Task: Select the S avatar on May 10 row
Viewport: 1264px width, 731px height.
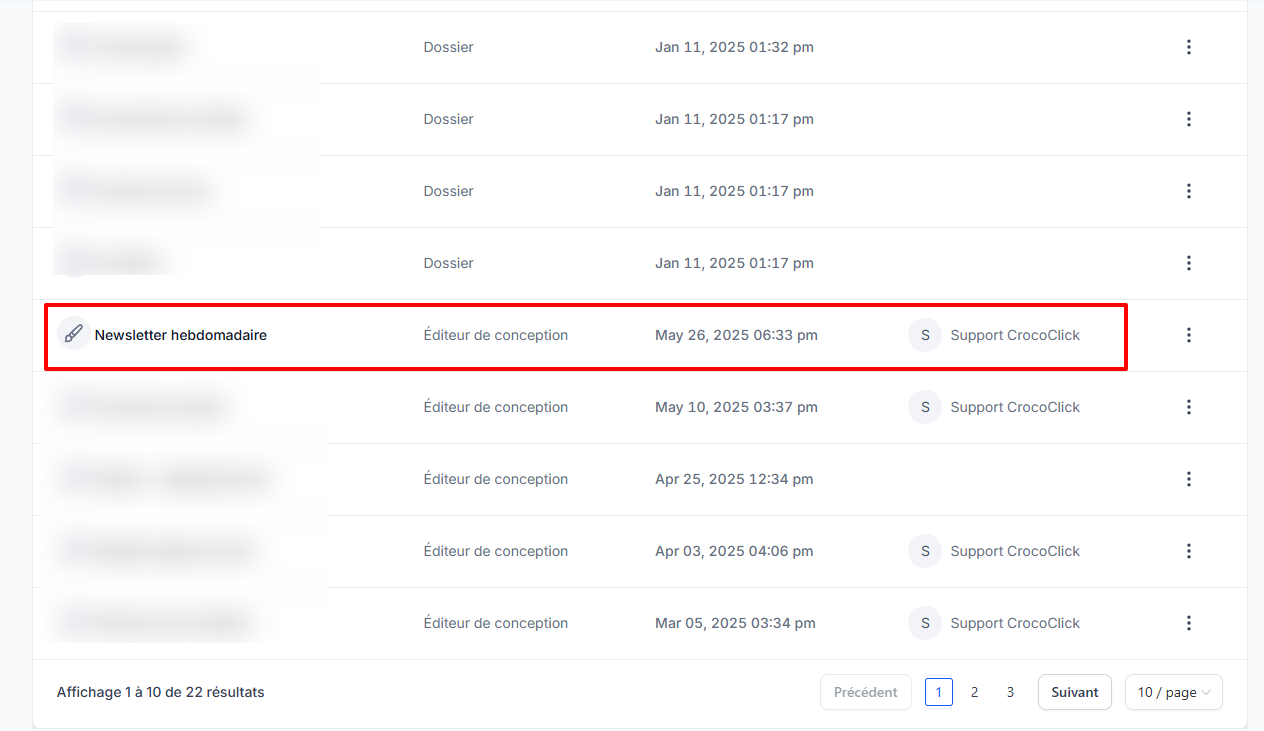Action: click(924, 407)
